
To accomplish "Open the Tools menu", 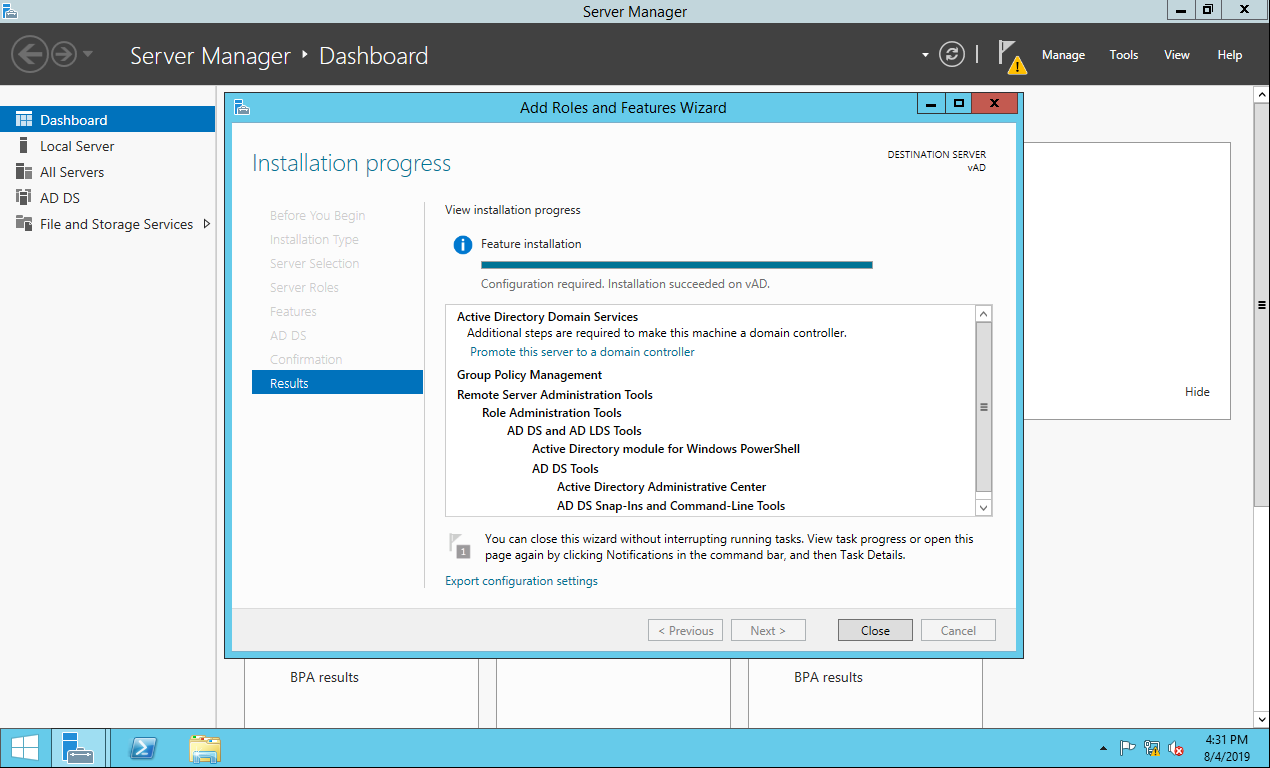I will pos(1124,55).
